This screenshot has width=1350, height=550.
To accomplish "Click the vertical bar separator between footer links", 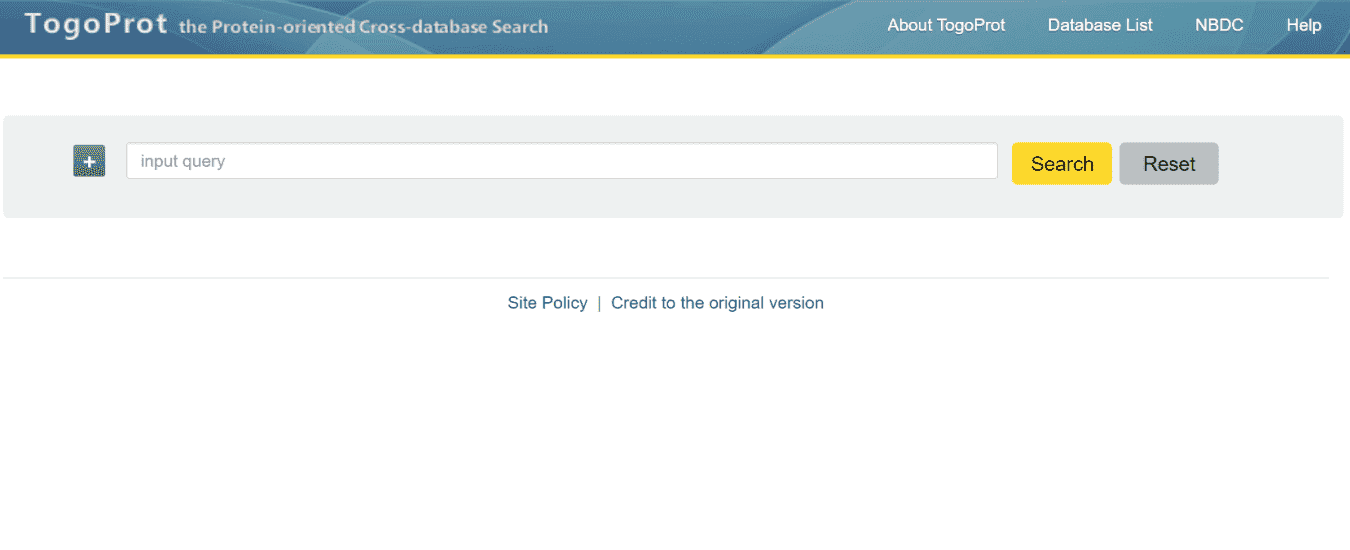I will pyautogui.click(x=599, y=303).
